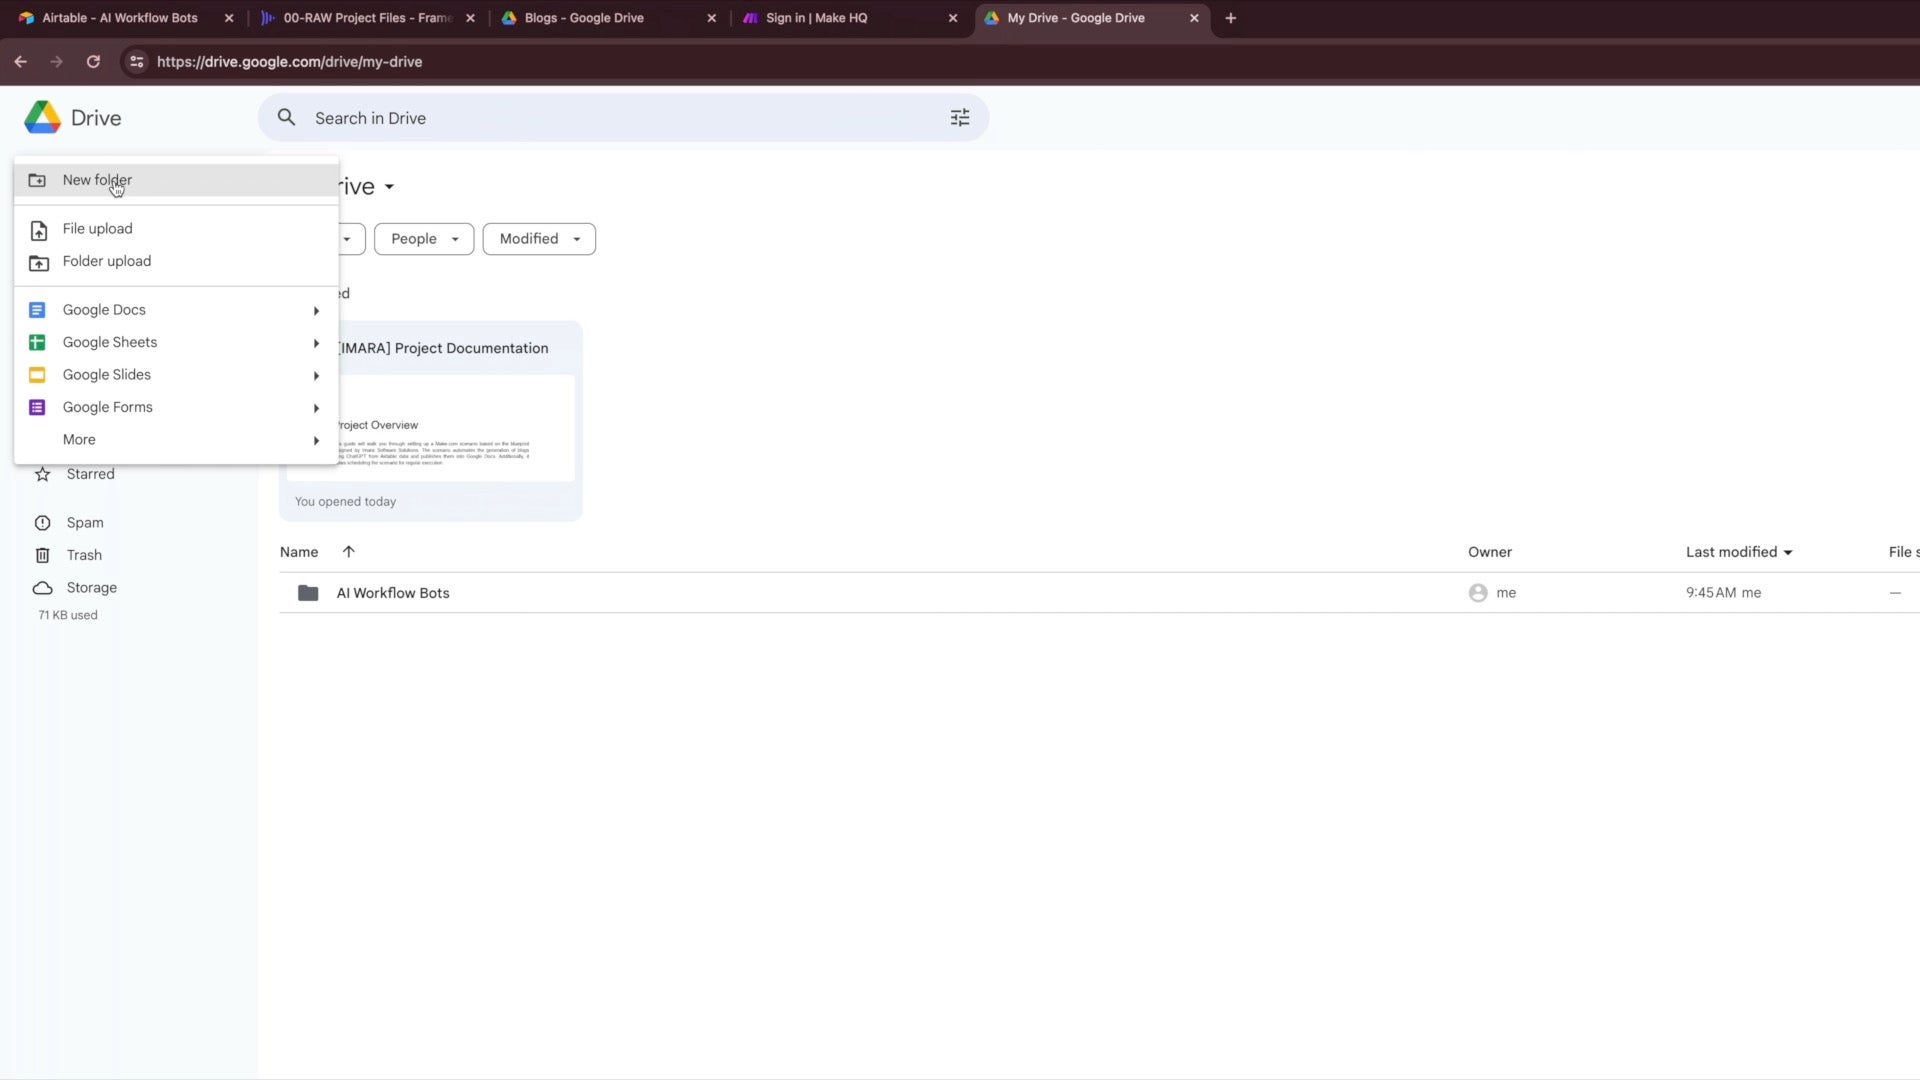This screenshot has height=1080, width=1920.
Task: Open the Trash section
Action: pos(83,554)
